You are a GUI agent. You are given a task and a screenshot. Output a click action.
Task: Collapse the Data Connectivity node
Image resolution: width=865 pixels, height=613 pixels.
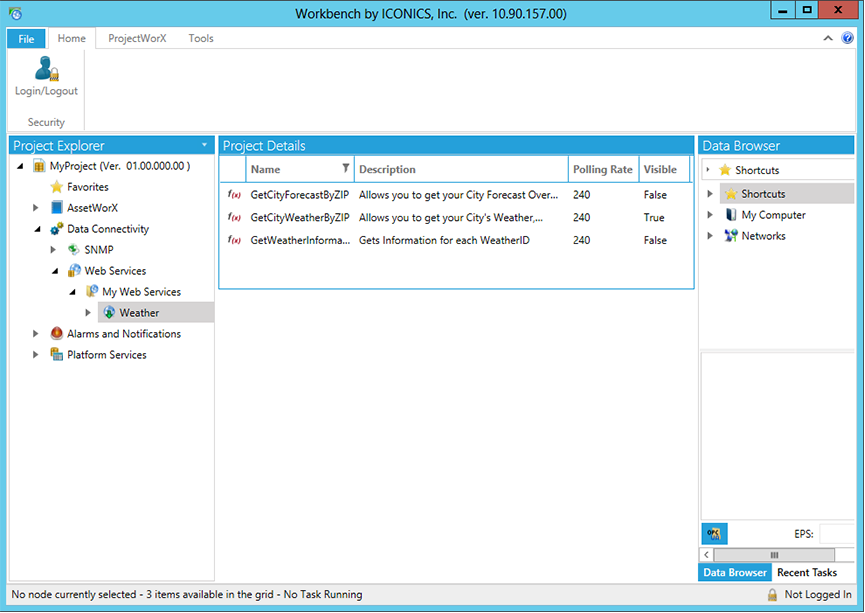point(38,229)
